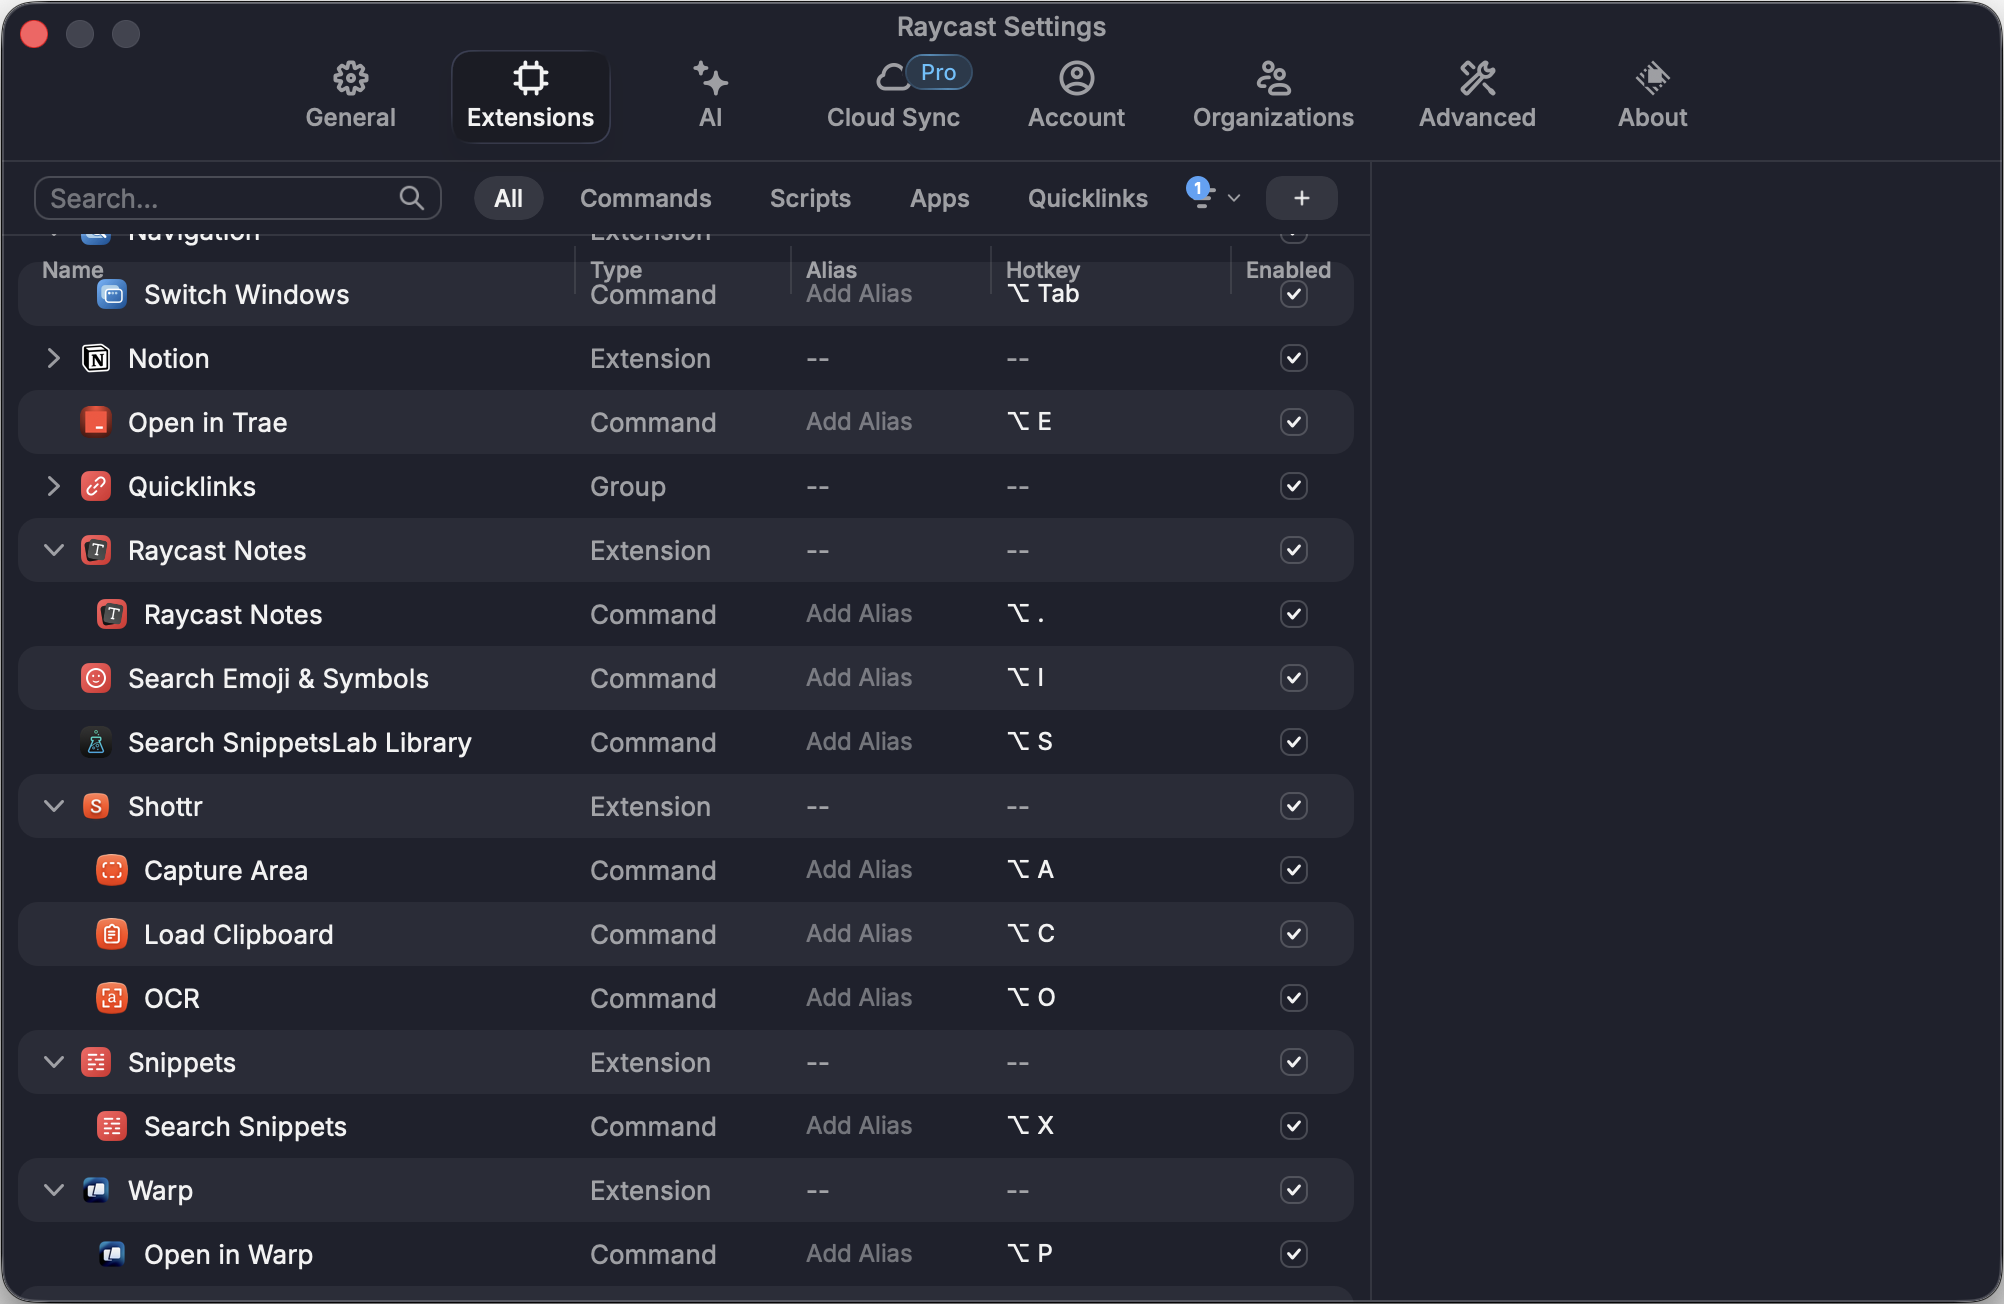This screenshot has width=2004, height=1304.
Task: Filter list by Scripts
Action: [x=810, y=198]
